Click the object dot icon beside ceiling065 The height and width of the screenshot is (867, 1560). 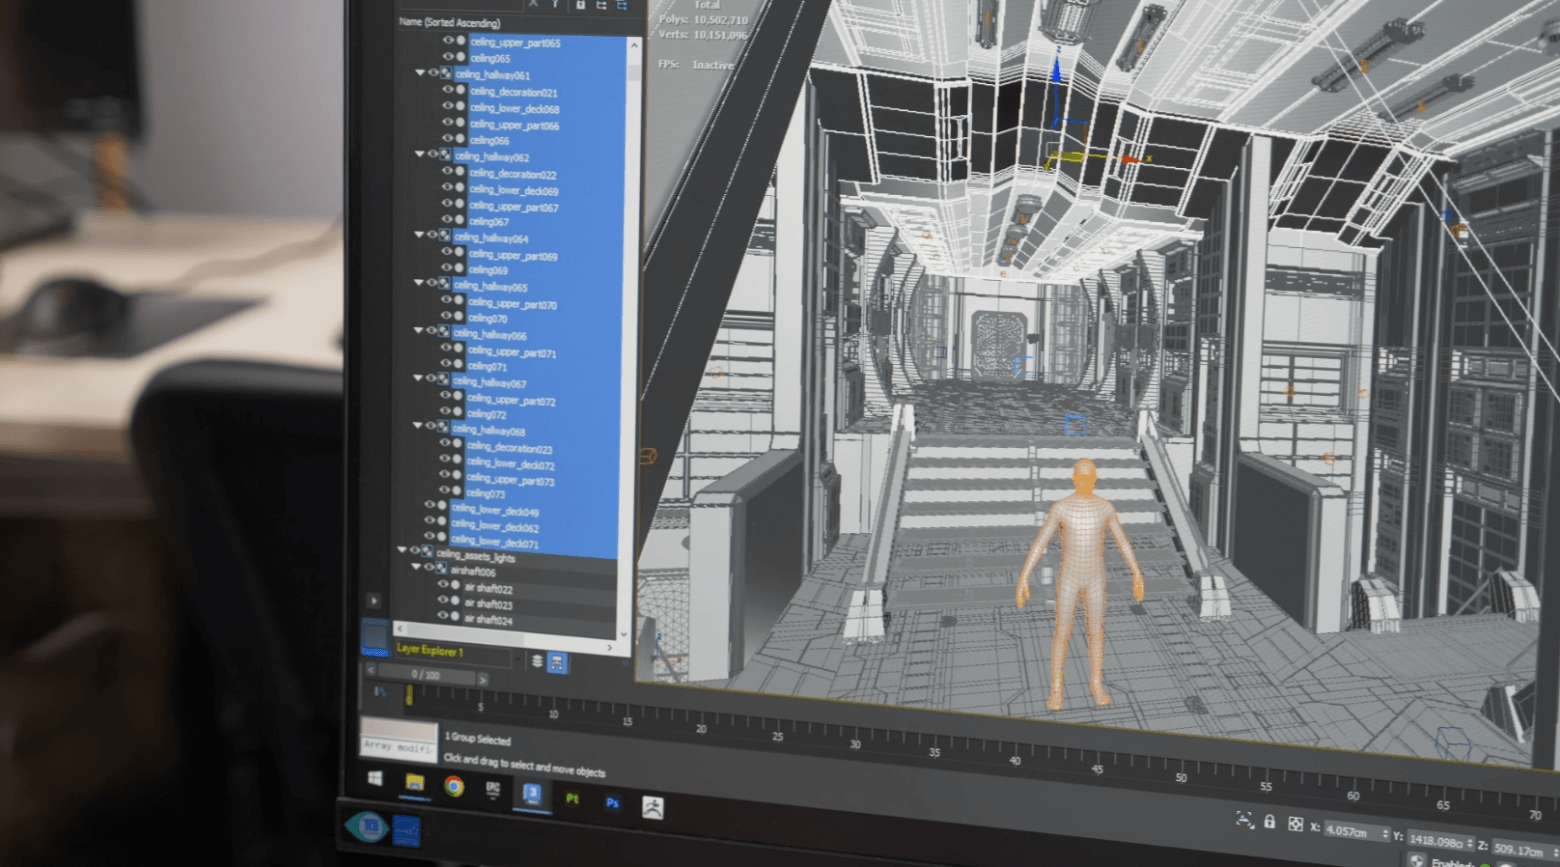[461, 57]
